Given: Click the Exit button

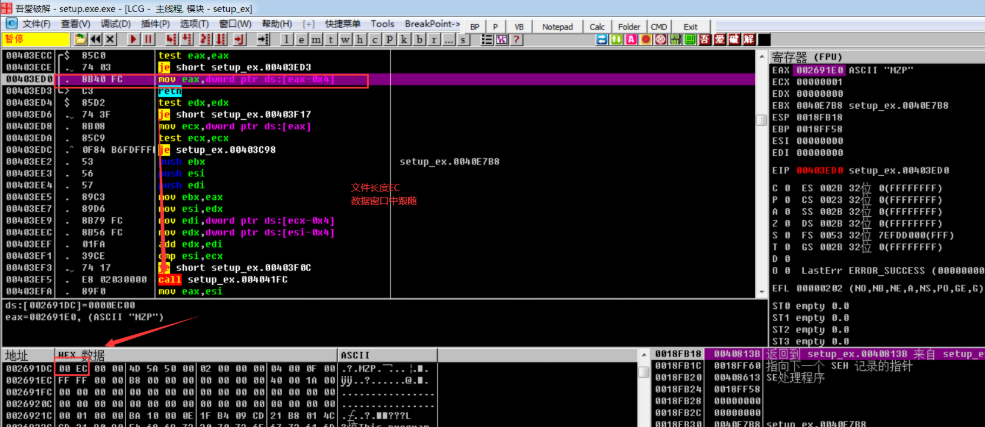Looking at the screenshot, I should coord(690,26).
